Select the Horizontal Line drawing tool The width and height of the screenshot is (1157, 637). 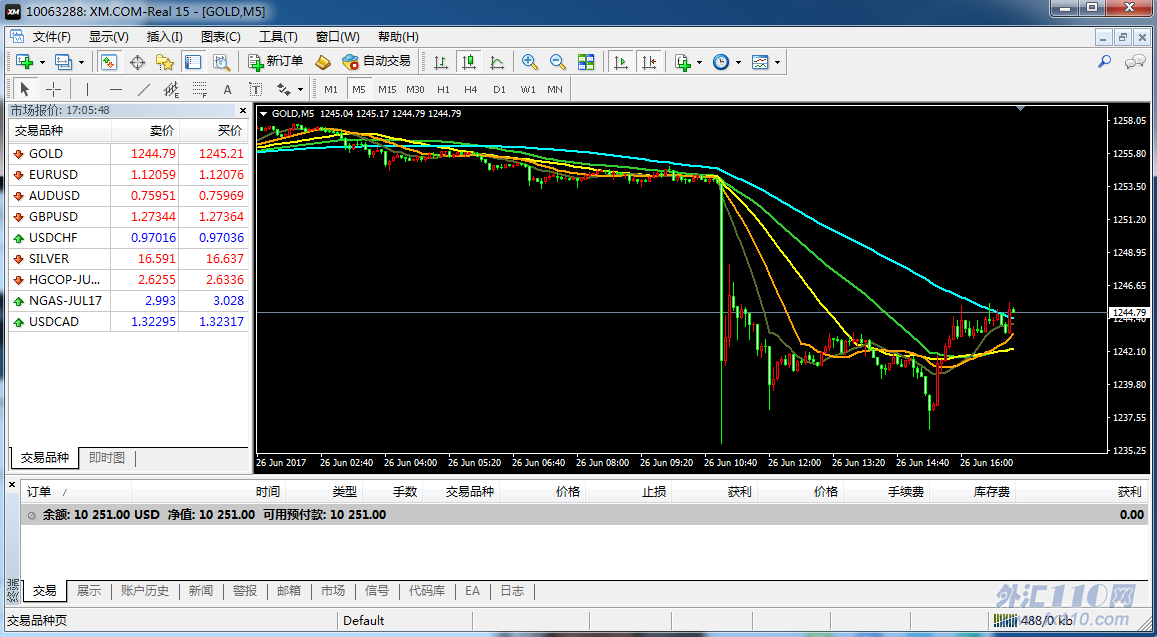pos(115,89)
